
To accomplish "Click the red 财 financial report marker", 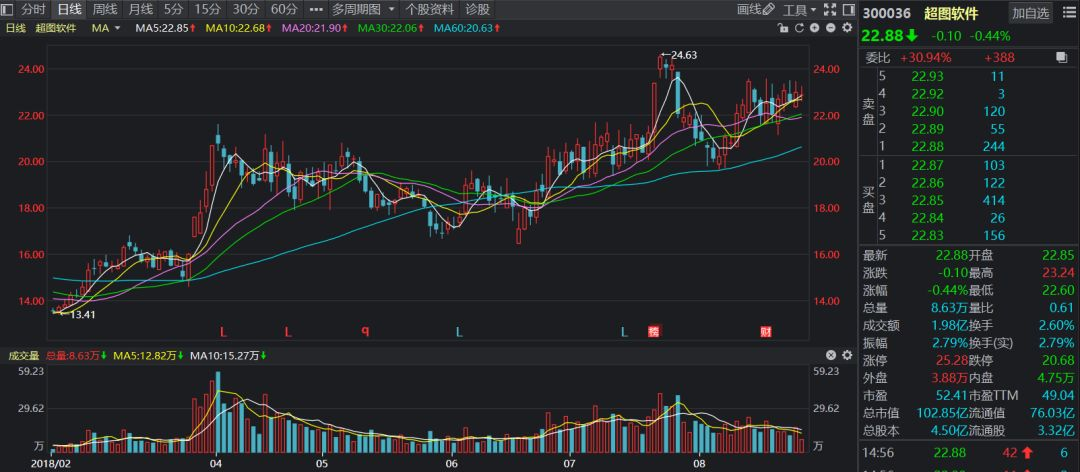I will click(765, 332).
